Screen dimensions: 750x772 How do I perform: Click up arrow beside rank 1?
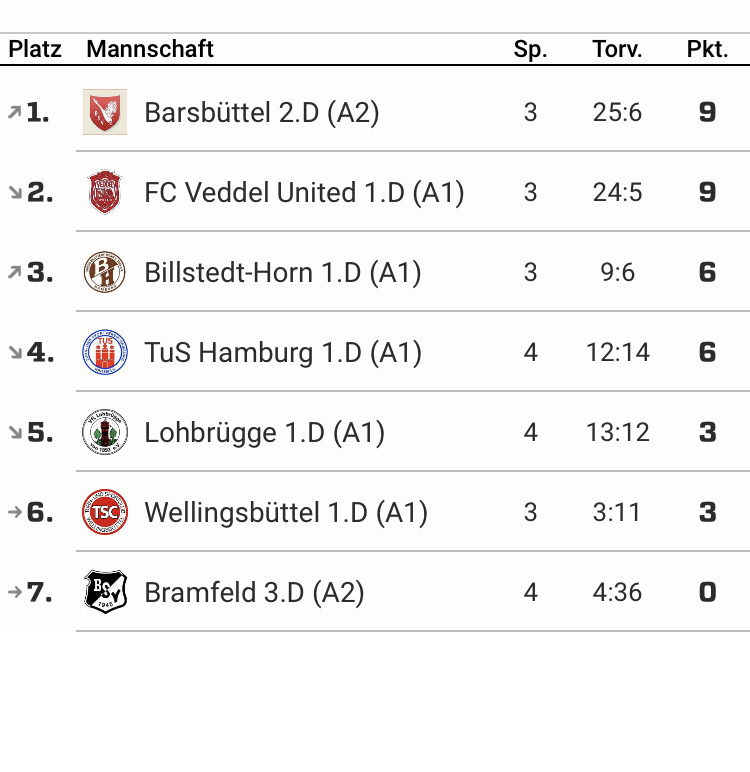(x=15, y=112)
